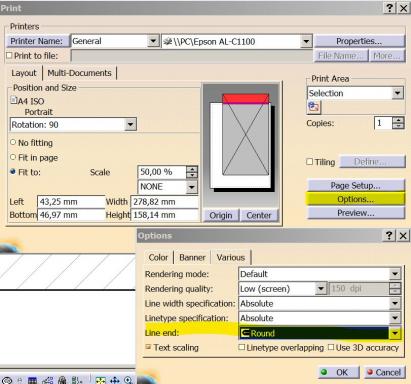Screen dimensions: 411x384
Task: Open the Line end Round dropdown arrow
Action: (x=395, y=333)
